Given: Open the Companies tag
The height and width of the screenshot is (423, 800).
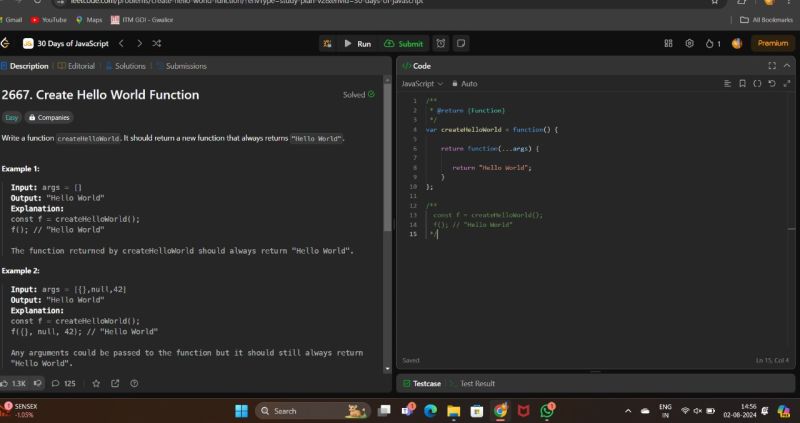Looking at the screenshot, I should pos(49,117).
